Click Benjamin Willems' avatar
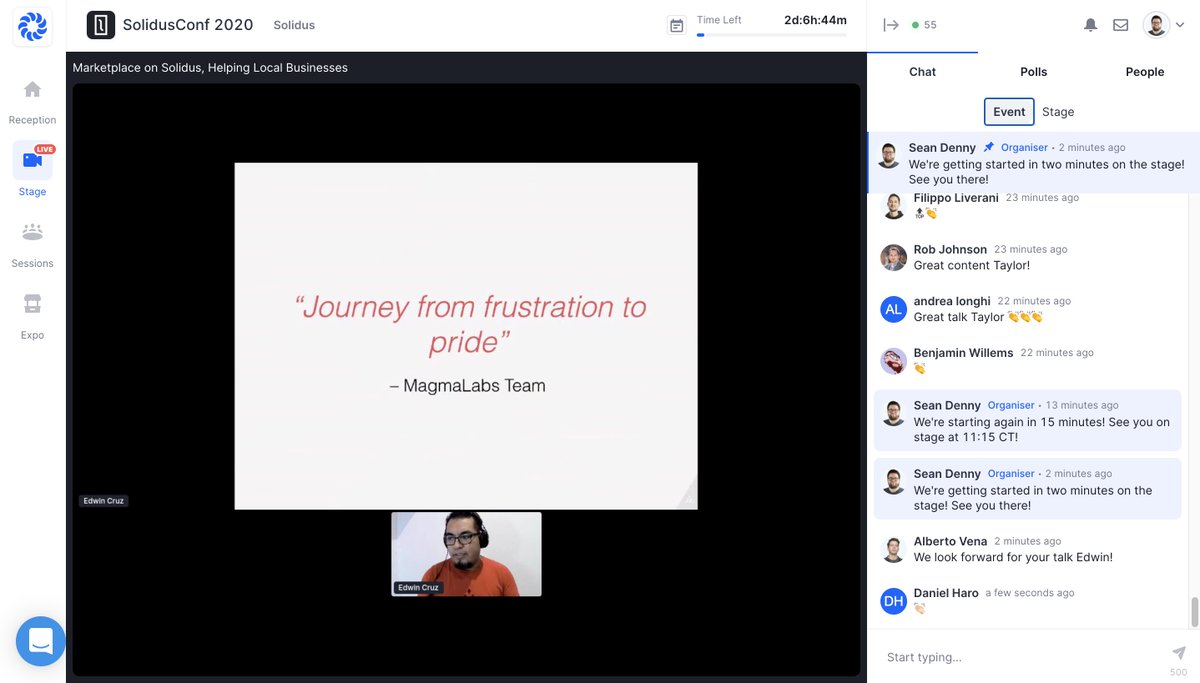The image size is (1200, 683). [893, 361]
